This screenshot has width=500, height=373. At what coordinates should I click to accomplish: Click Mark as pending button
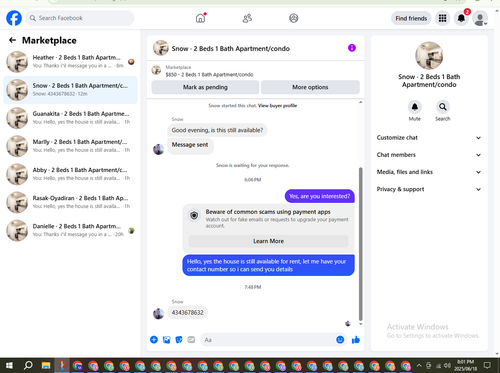point(205,87)
